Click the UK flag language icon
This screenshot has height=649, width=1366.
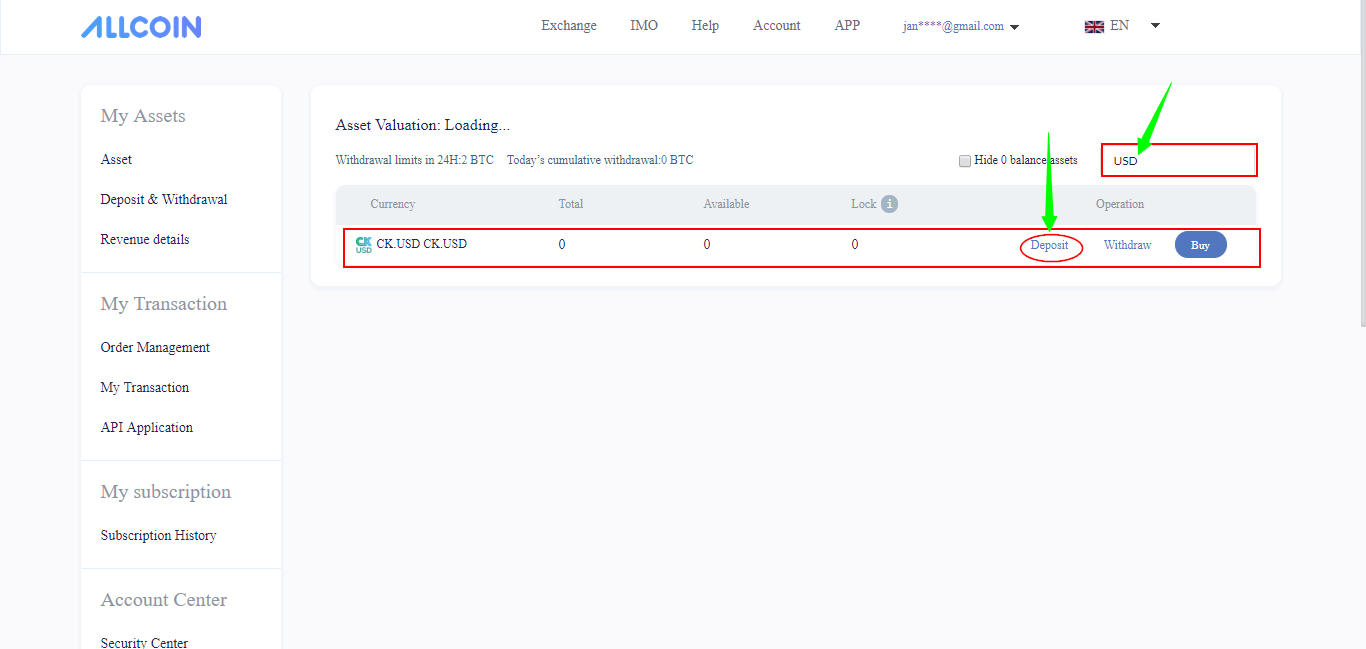tap(1094, 26)
